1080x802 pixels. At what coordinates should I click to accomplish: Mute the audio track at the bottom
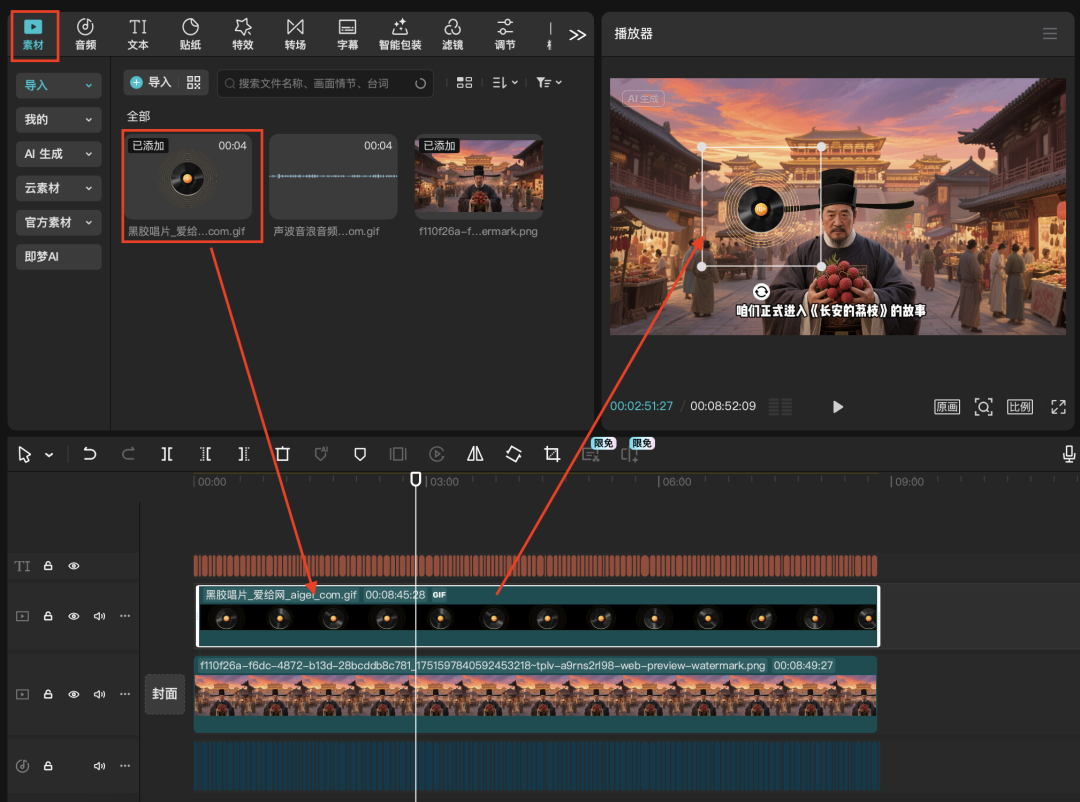coord(99,766)
